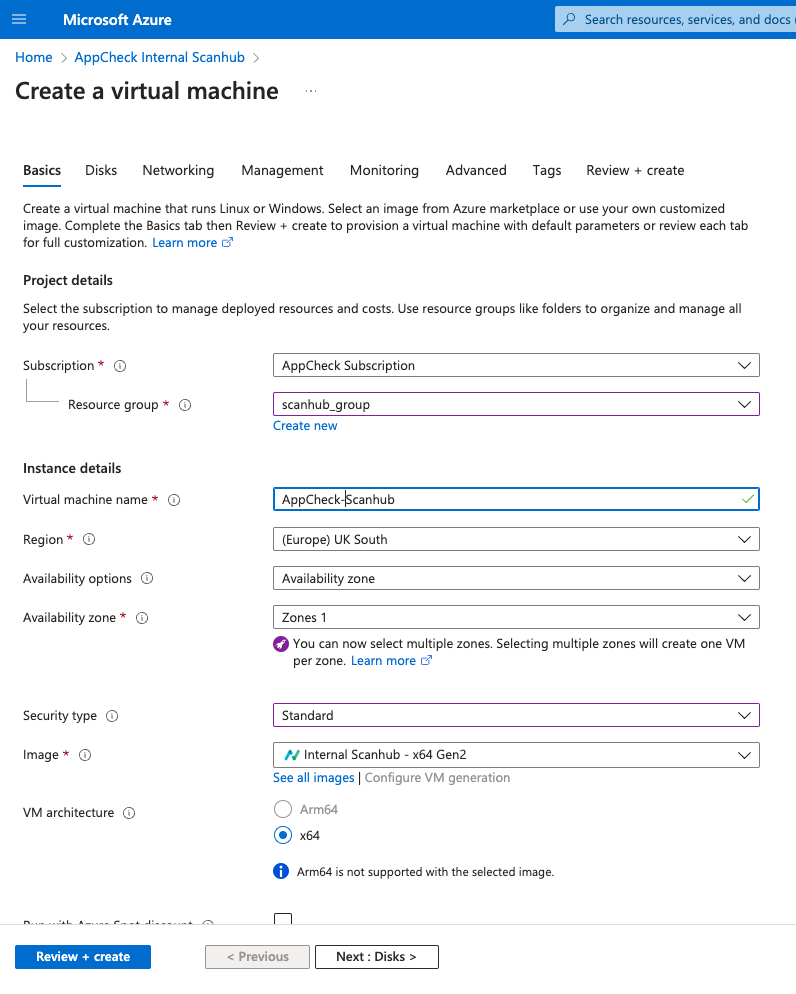Select the Arm64 architecture option

pyautogui.click(x=282, y=810)
